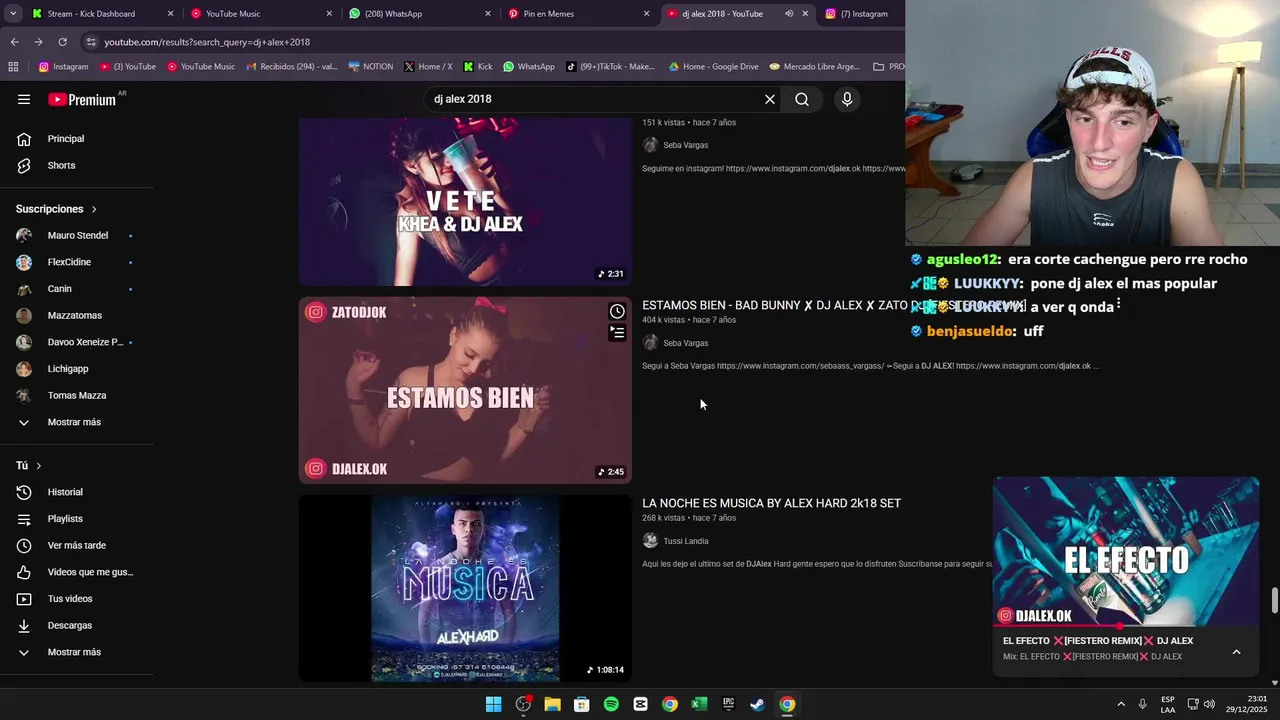This screenshot has width=1280, height=720.
Task: Switch to Stream - Kick Dashboard tab
Action: coord(100,14)
